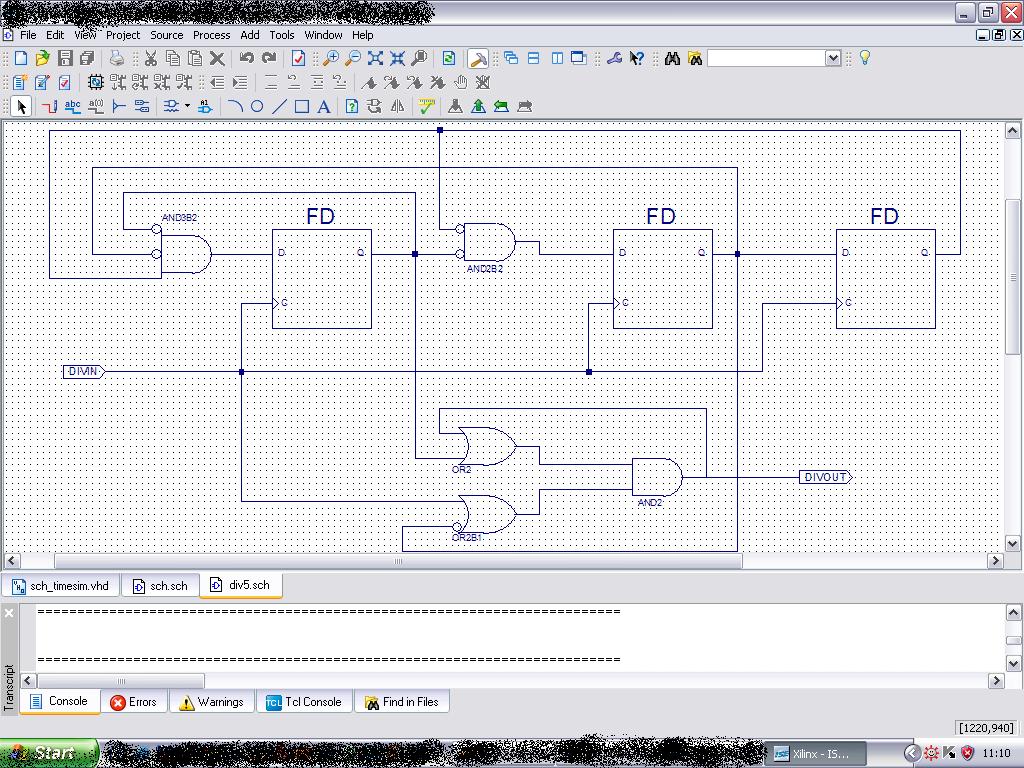Activate the Select arrow pointer tool
Screen dimensions: 1024x768
coord(21,106)
